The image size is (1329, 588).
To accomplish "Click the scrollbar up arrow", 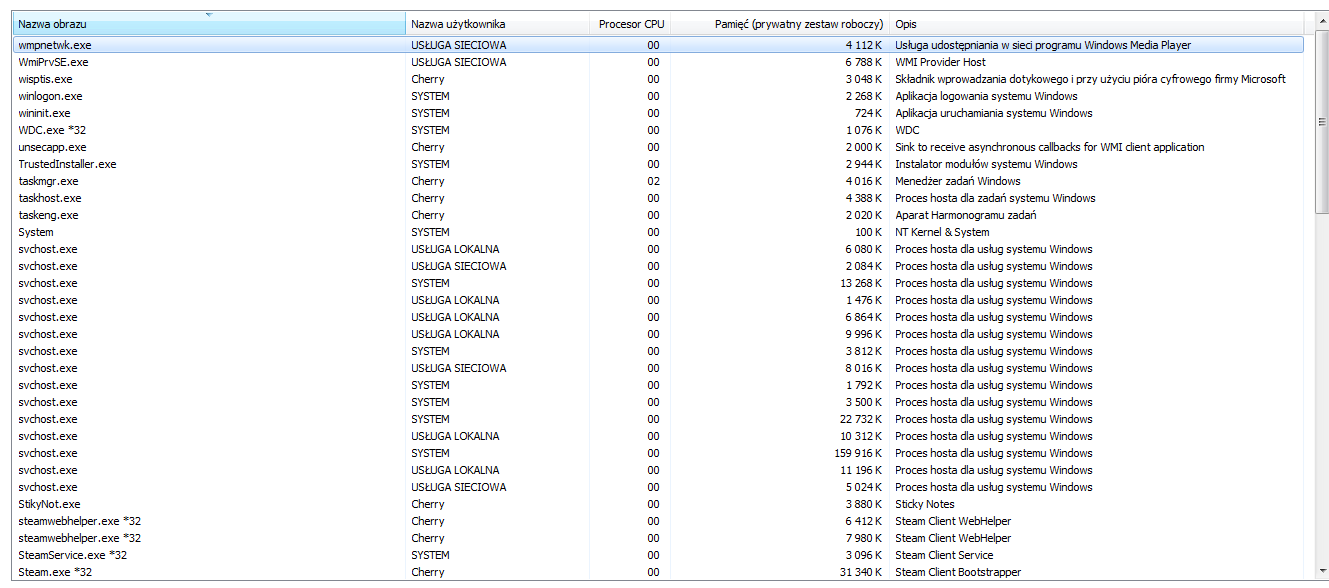I will (x=1321, y=22).
